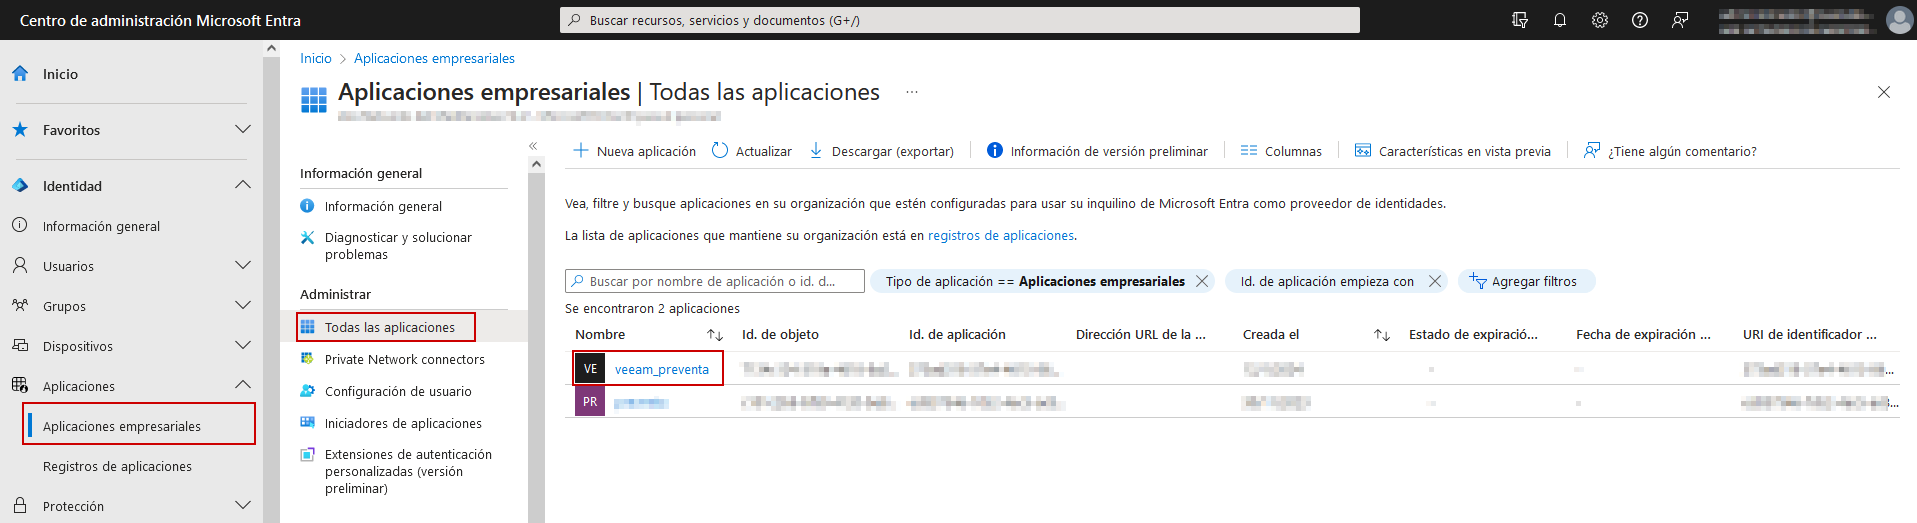Image resolution: width=1917 pixels, height=523 pixels.
Task: Click the help question mark icon
Action: (1639, 20)
